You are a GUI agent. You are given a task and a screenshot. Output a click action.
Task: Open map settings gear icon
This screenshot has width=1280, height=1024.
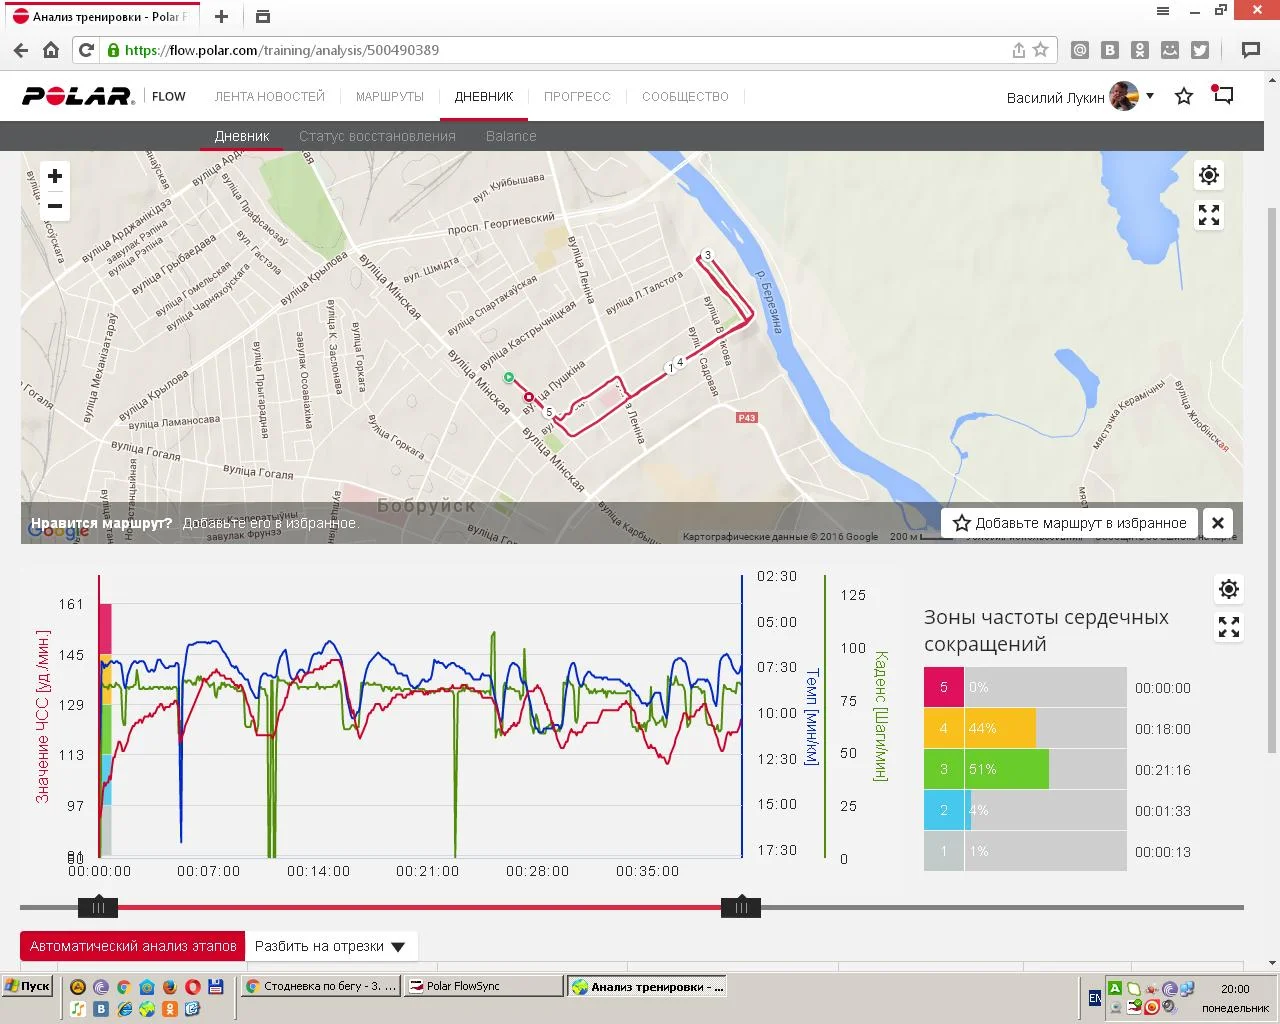(1208, 176)
